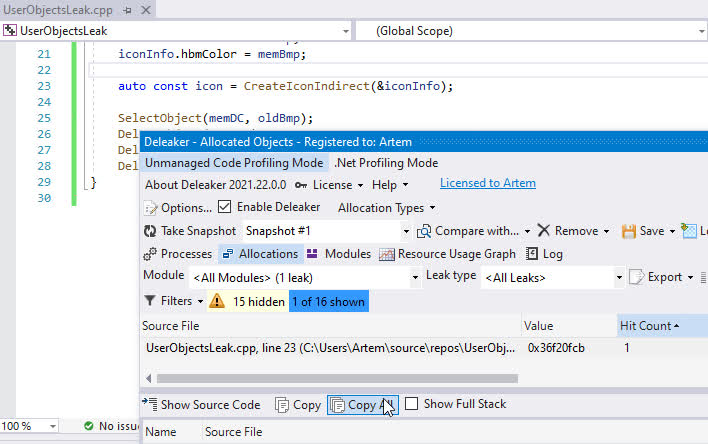This screenshot has width=708, height=444.
Task: Open the Module All Modules combo box
Action: point(305,277)
